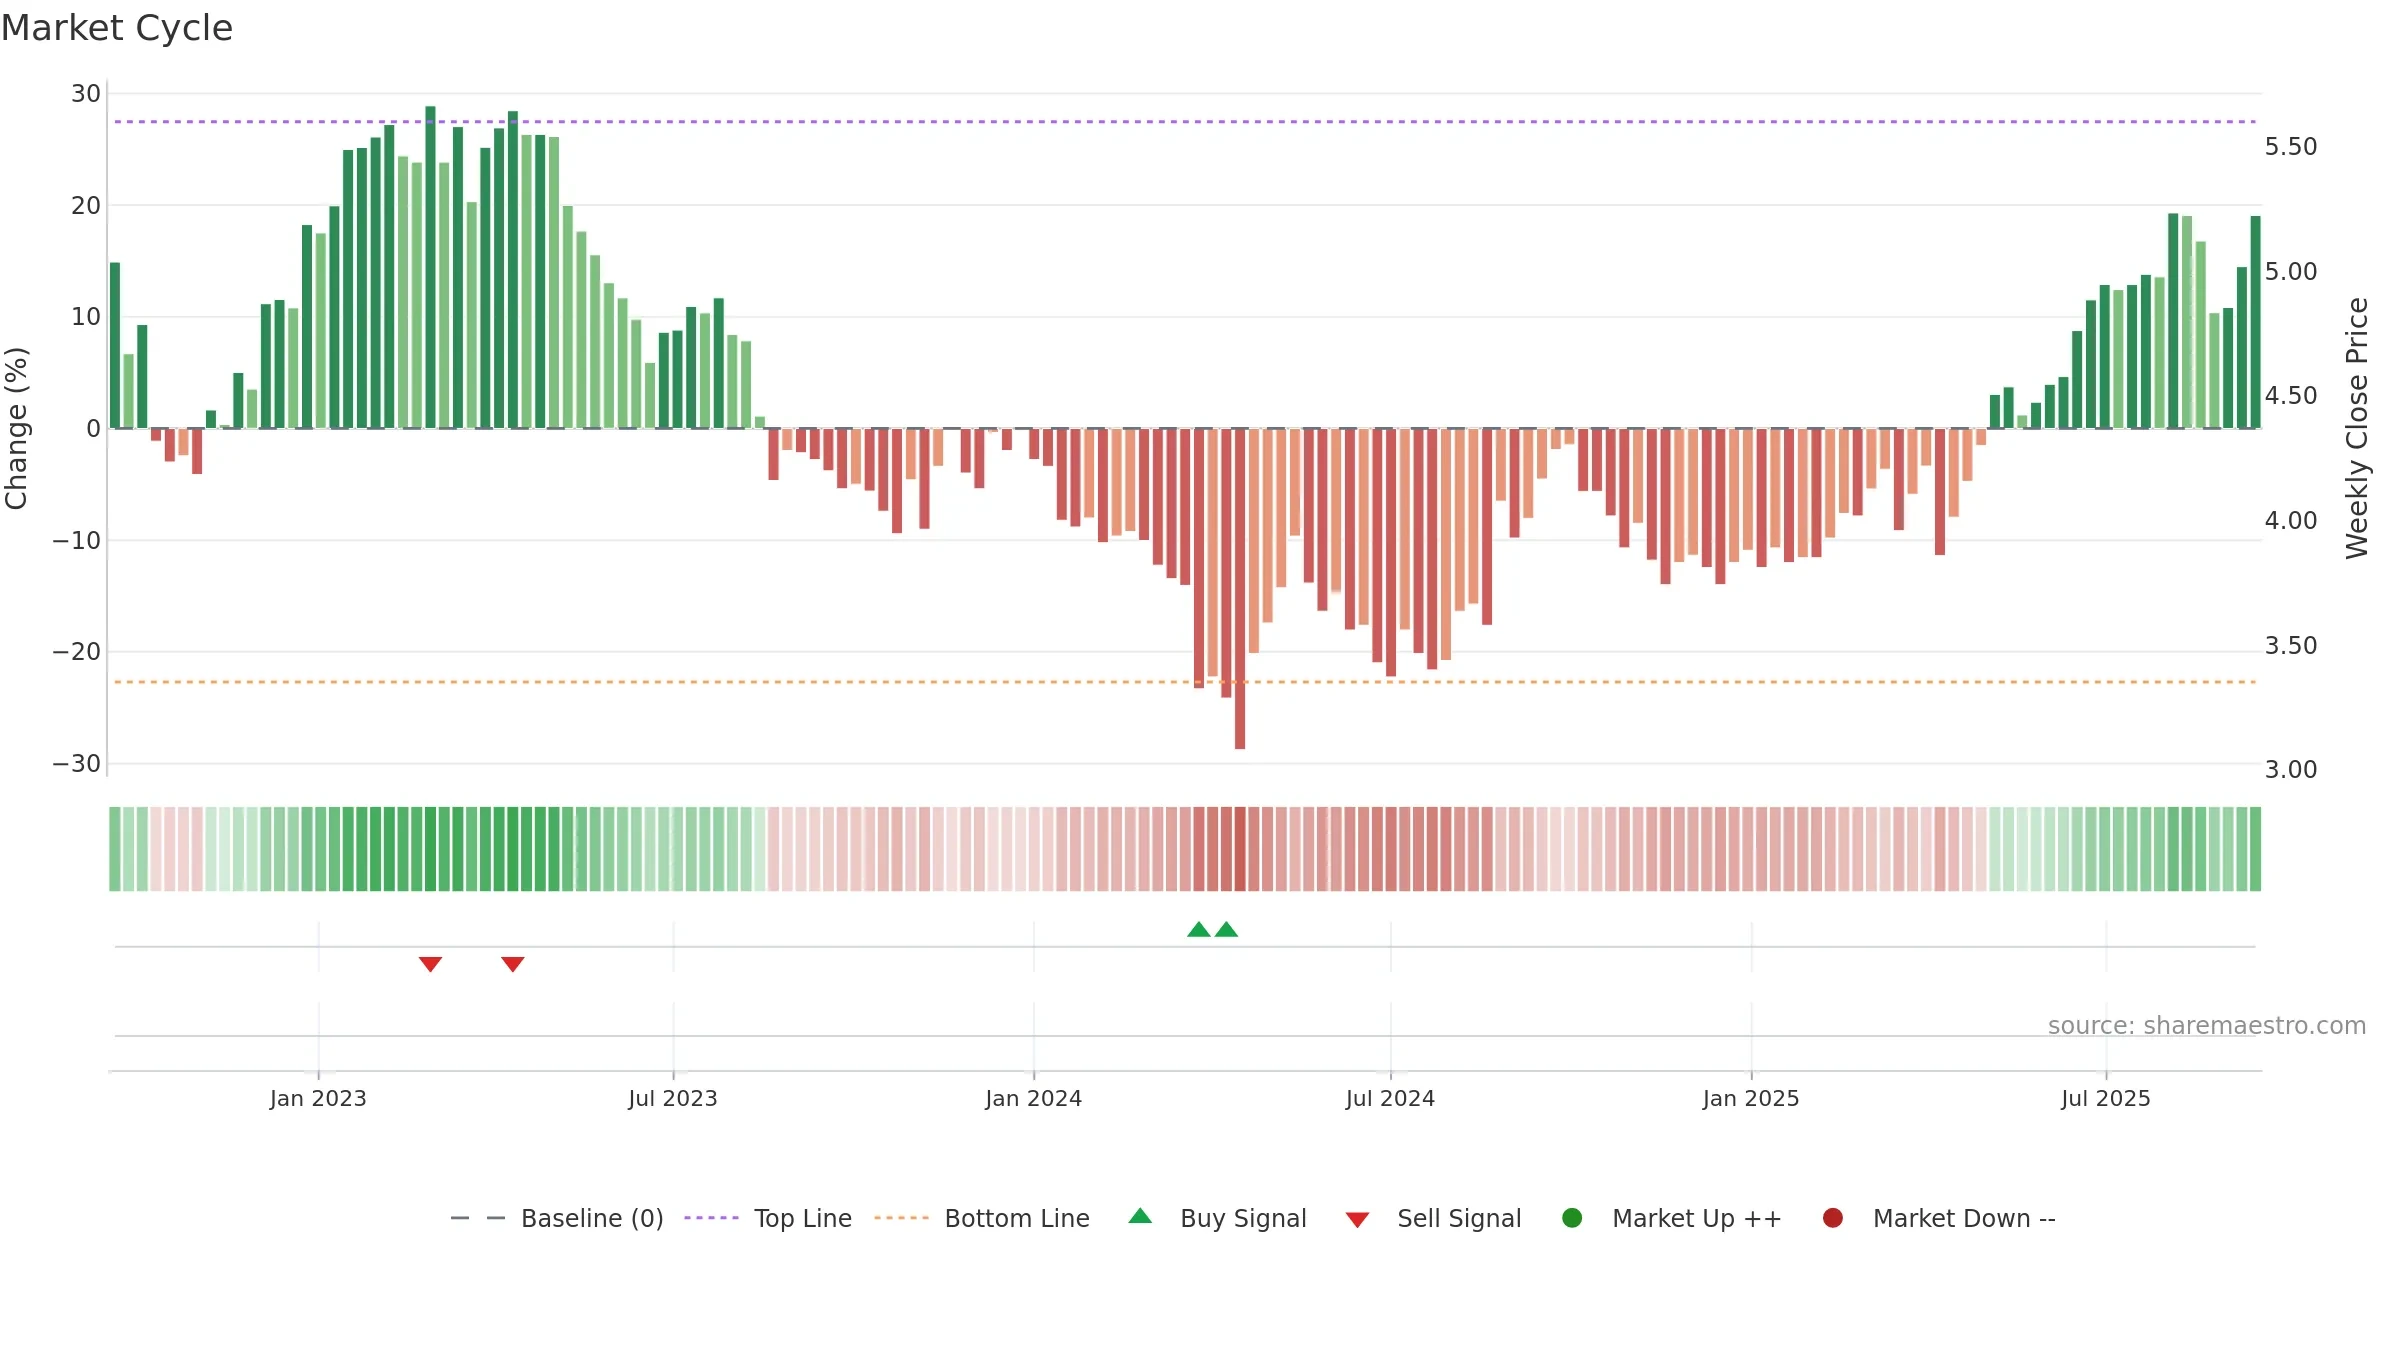Image resolution: width=2400 pixels, height=1350 pixels.
Task: Click the Jul 2025 axis label
Action: (2106, 1098)
